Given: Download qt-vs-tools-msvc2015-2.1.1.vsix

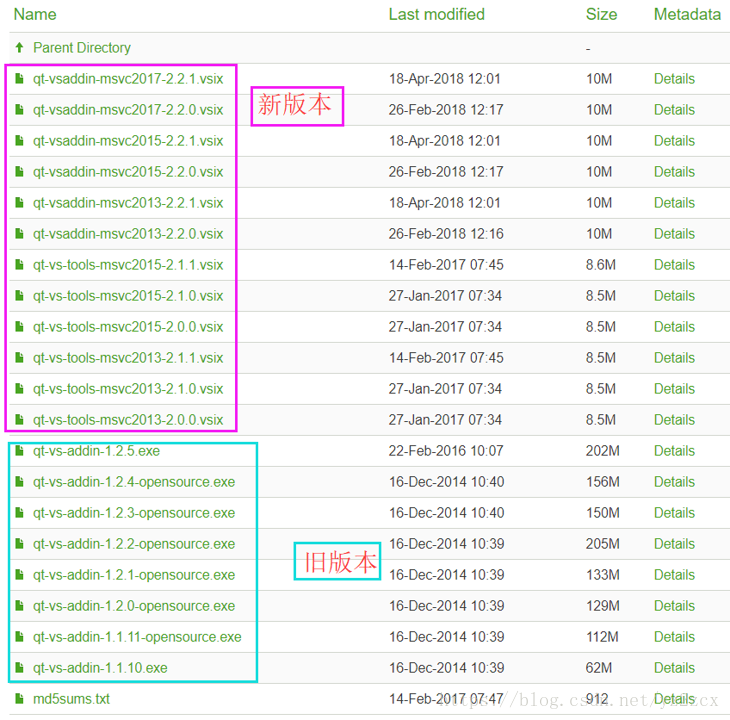Looking at the screenshot, I should [128, 265].
